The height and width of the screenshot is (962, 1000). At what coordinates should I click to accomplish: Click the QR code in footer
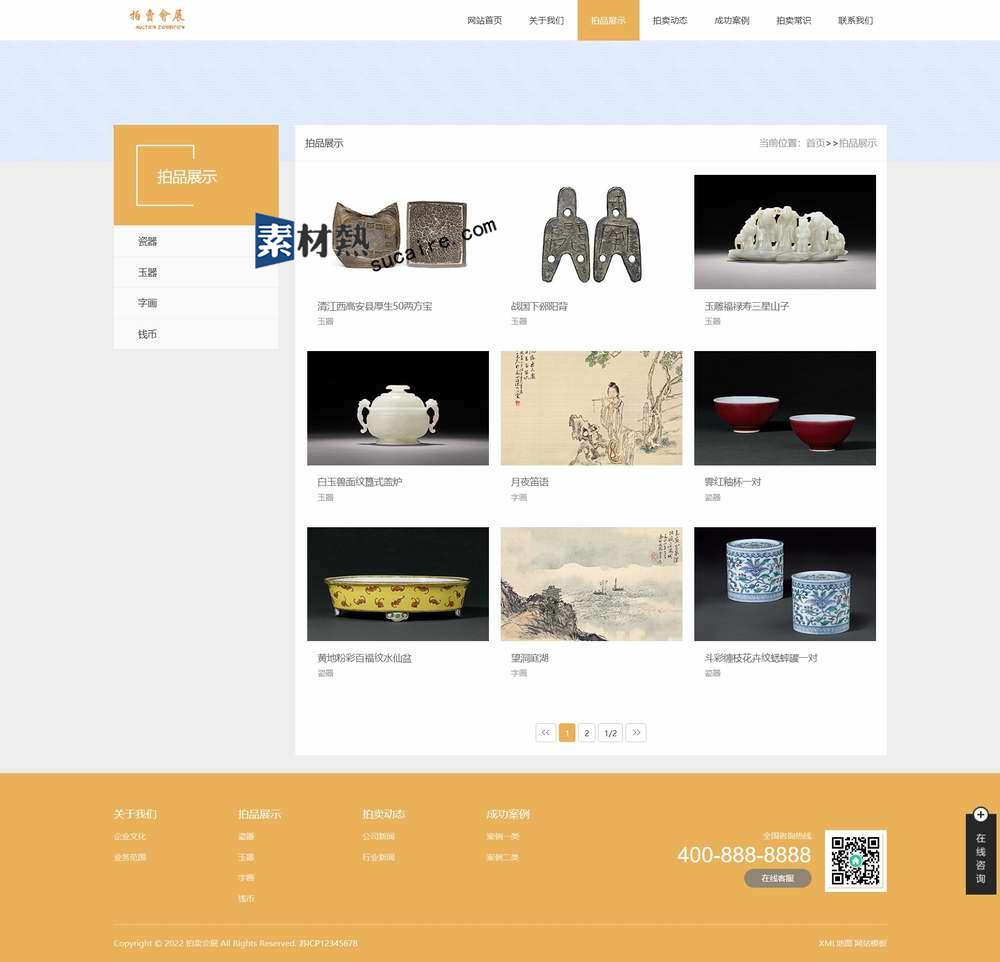[855, 860]
